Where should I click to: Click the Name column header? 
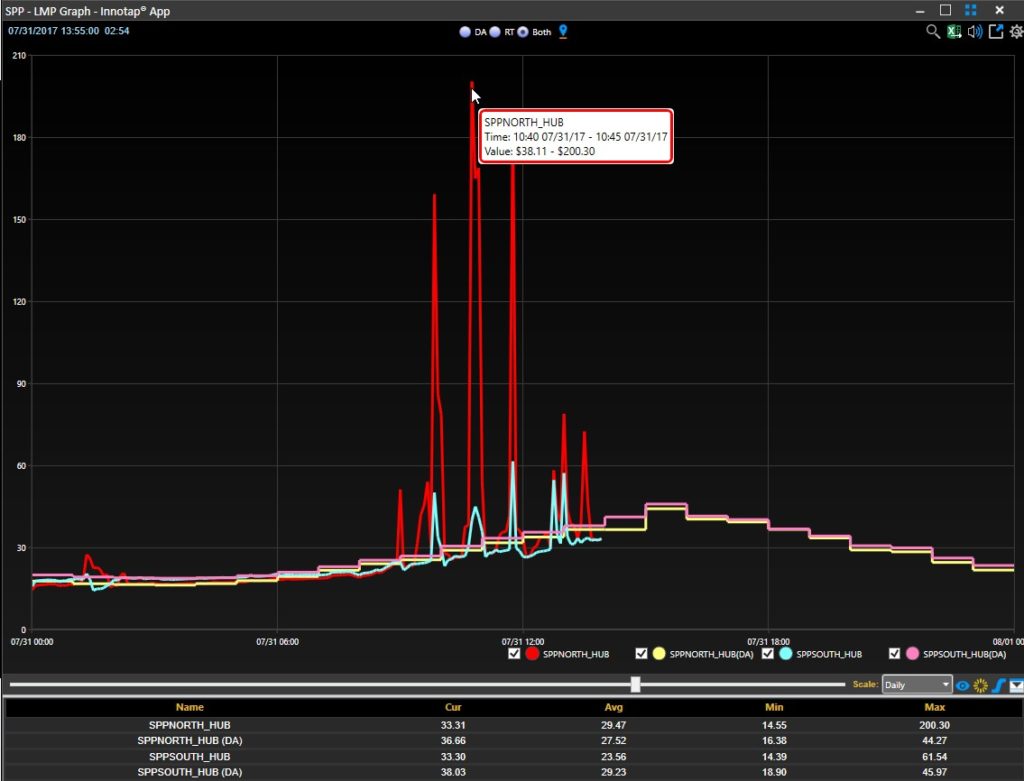click(189, 707)
